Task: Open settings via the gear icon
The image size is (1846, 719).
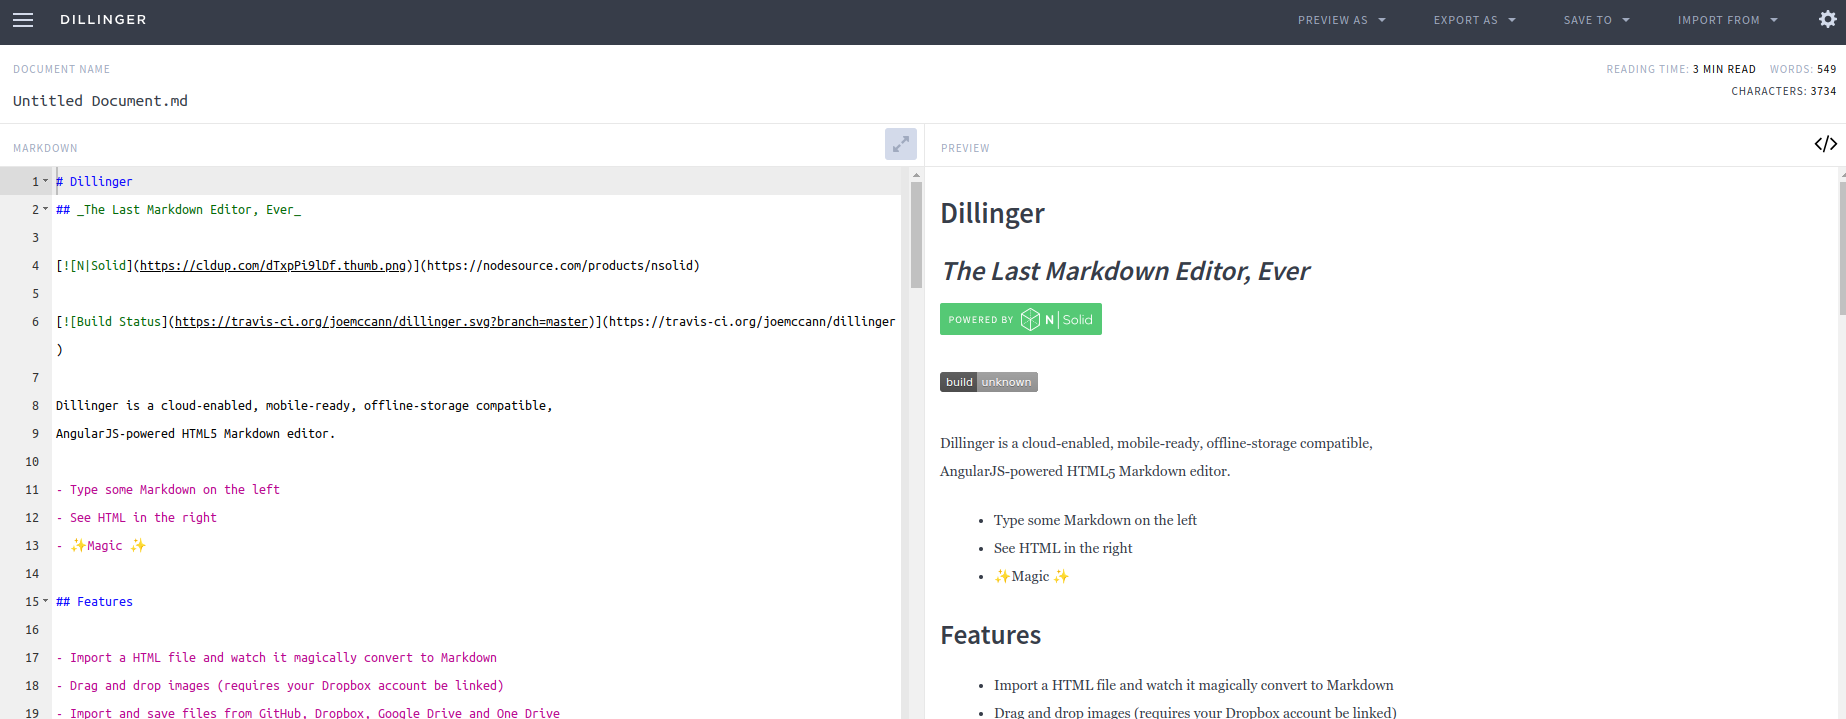Action: pyautogui.click(x=1827, y=20)
